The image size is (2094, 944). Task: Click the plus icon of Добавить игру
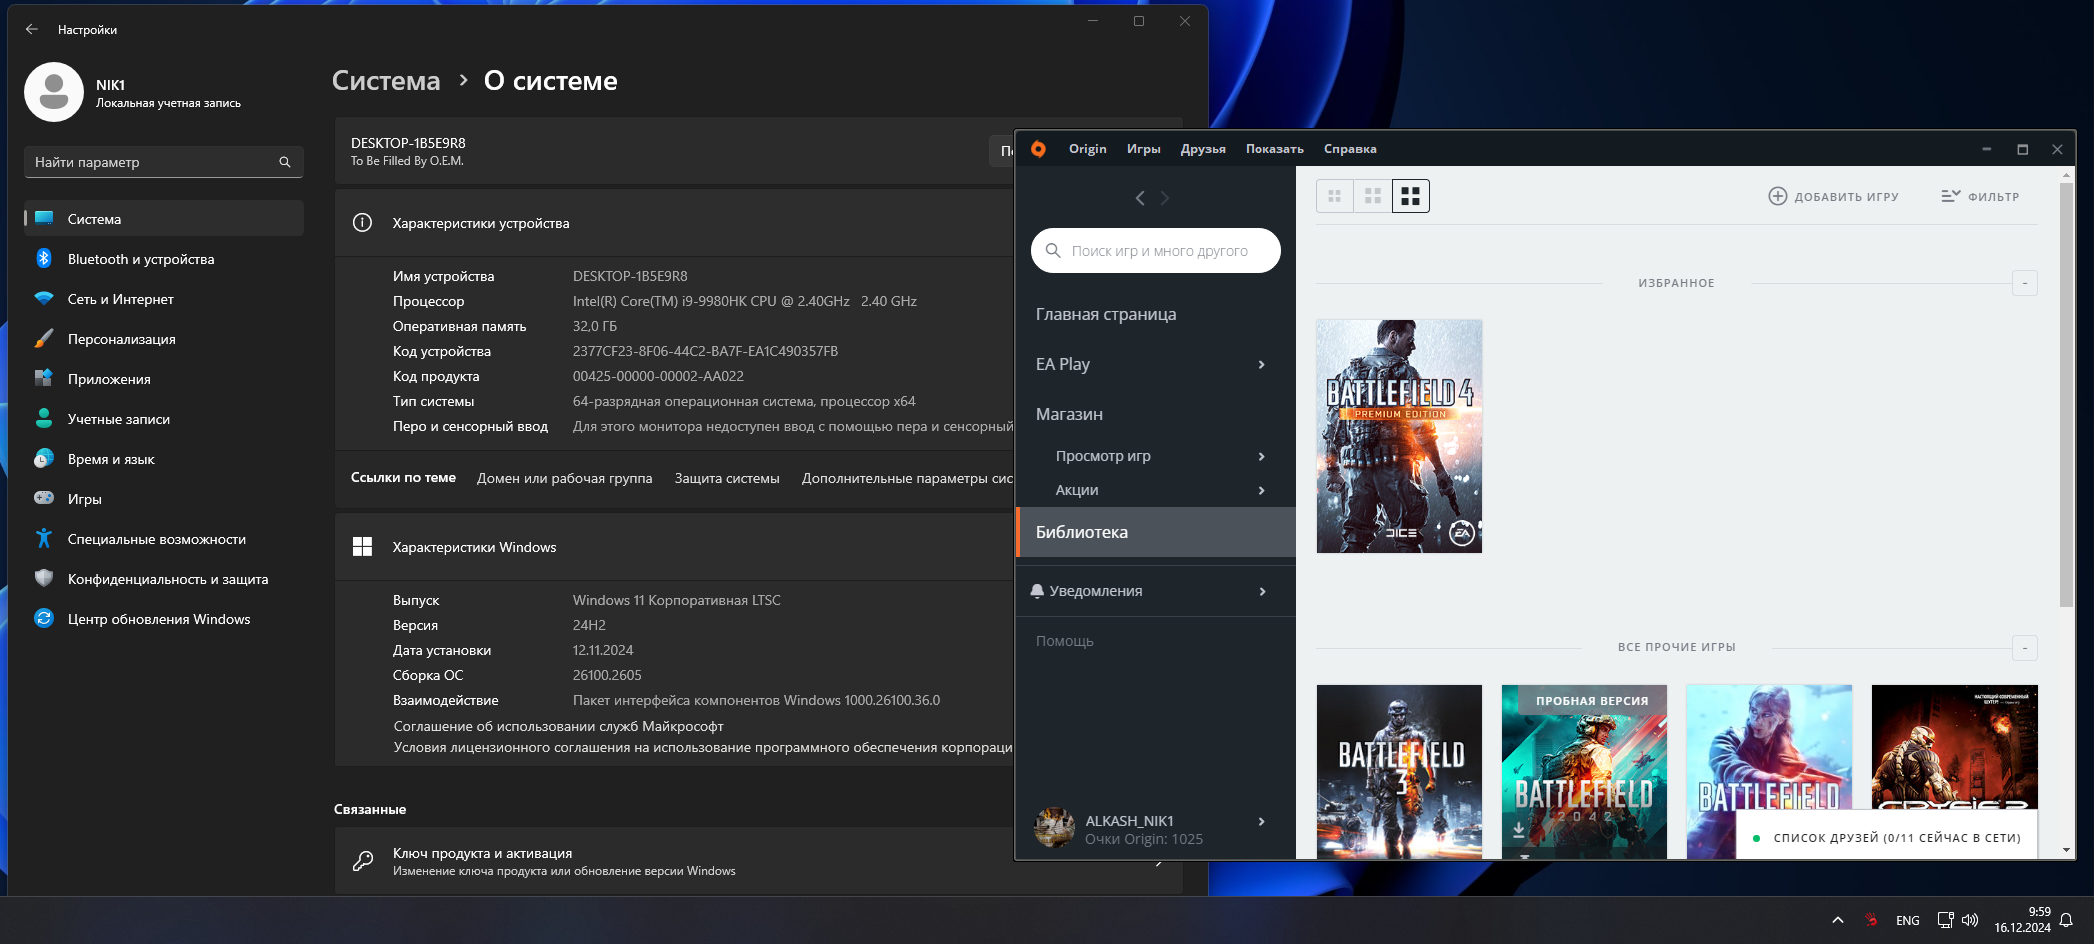pyautogui.click(x=1777, y=196)
